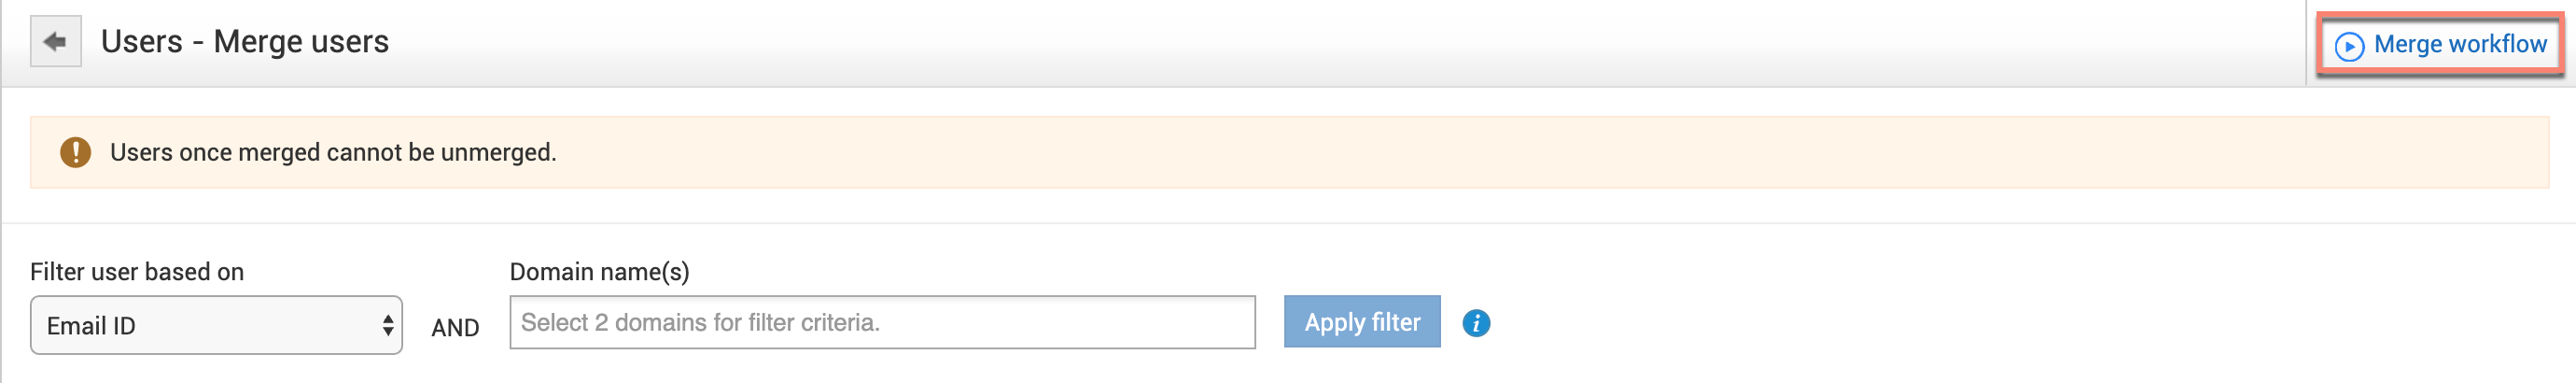The width and height of the screenshot is (2576, 383).
Task: Click the 'Email ID' text in the selector
Action: [x=91, y=326]
